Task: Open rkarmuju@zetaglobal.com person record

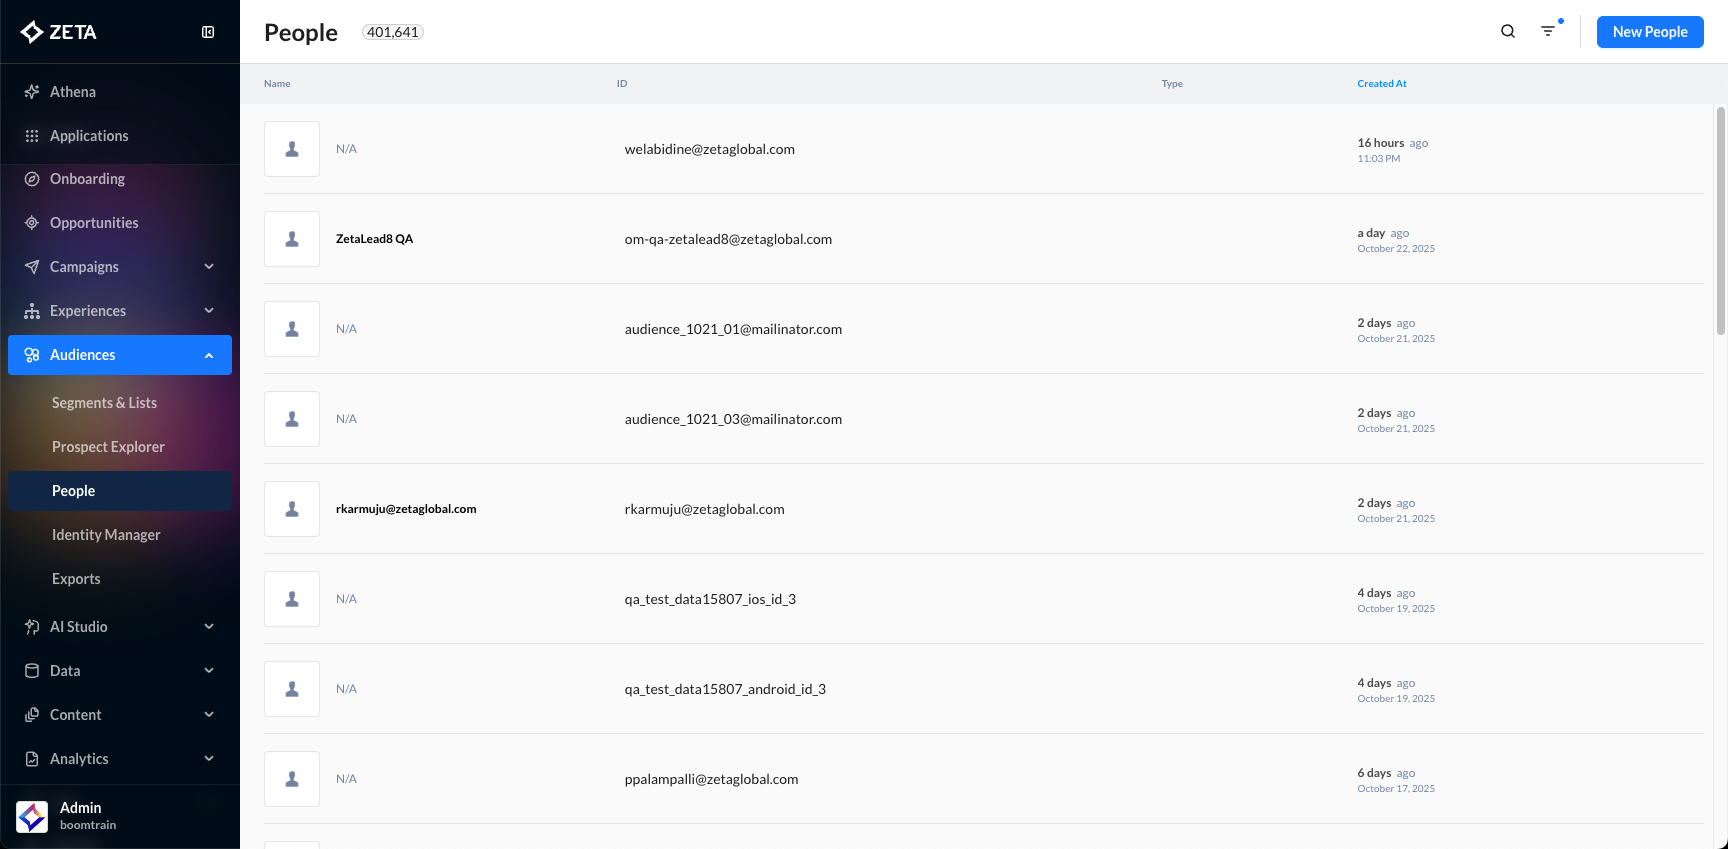Action: point(406,509)
